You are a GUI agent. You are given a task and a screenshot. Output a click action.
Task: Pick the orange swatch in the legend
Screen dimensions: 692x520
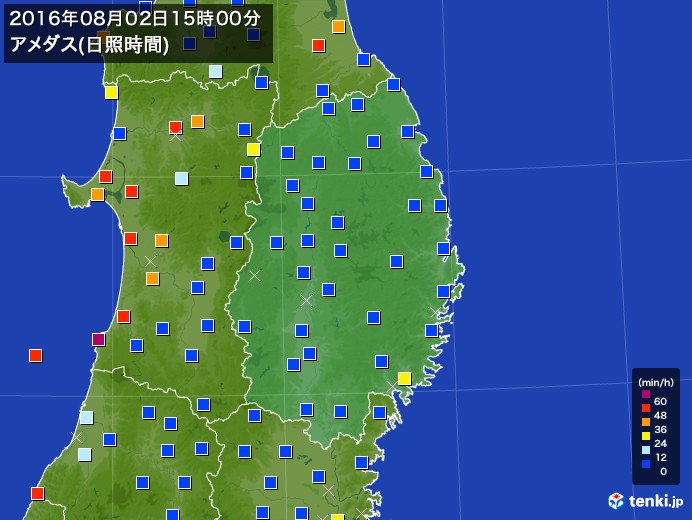(646, 422)
